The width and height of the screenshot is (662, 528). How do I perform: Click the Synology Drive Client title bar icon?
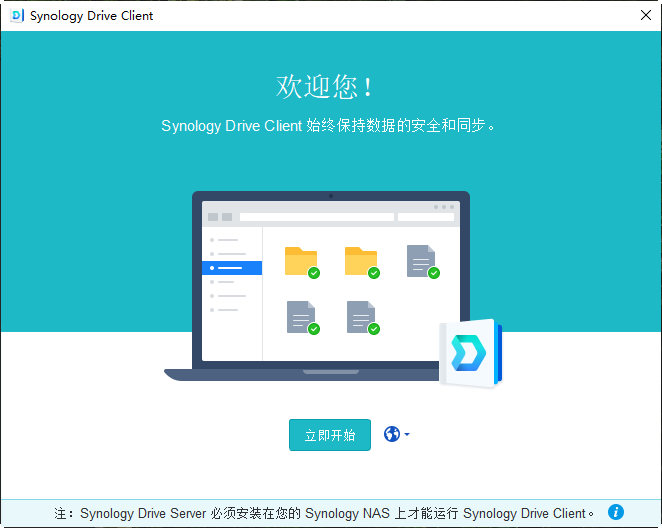point(17,16)
